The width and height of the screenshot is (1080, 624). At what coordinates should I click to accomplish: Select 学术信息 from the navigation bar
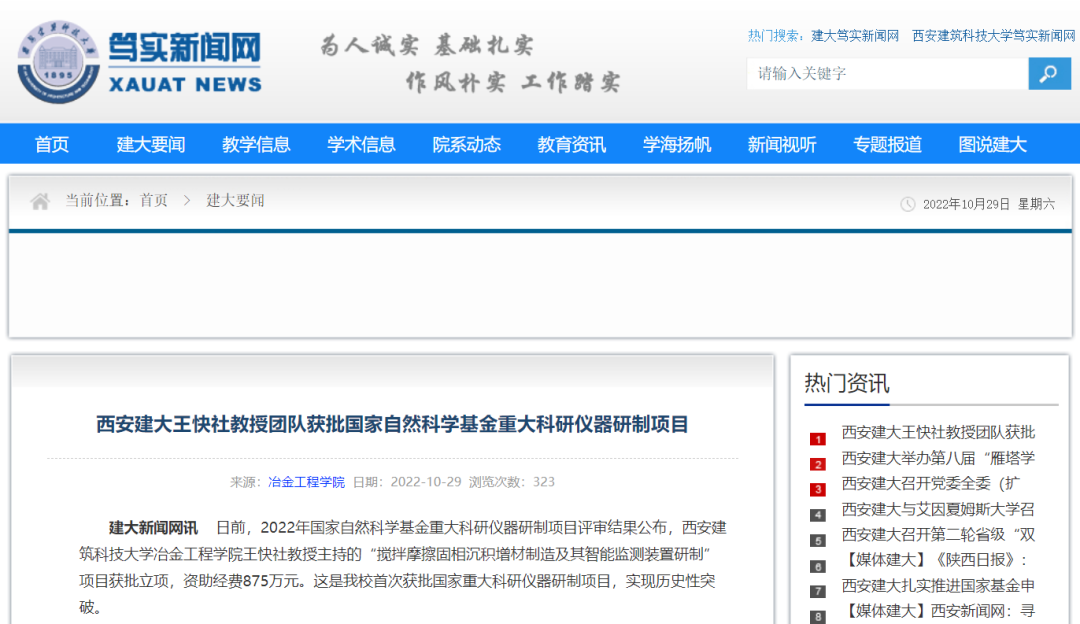point(361,144)
